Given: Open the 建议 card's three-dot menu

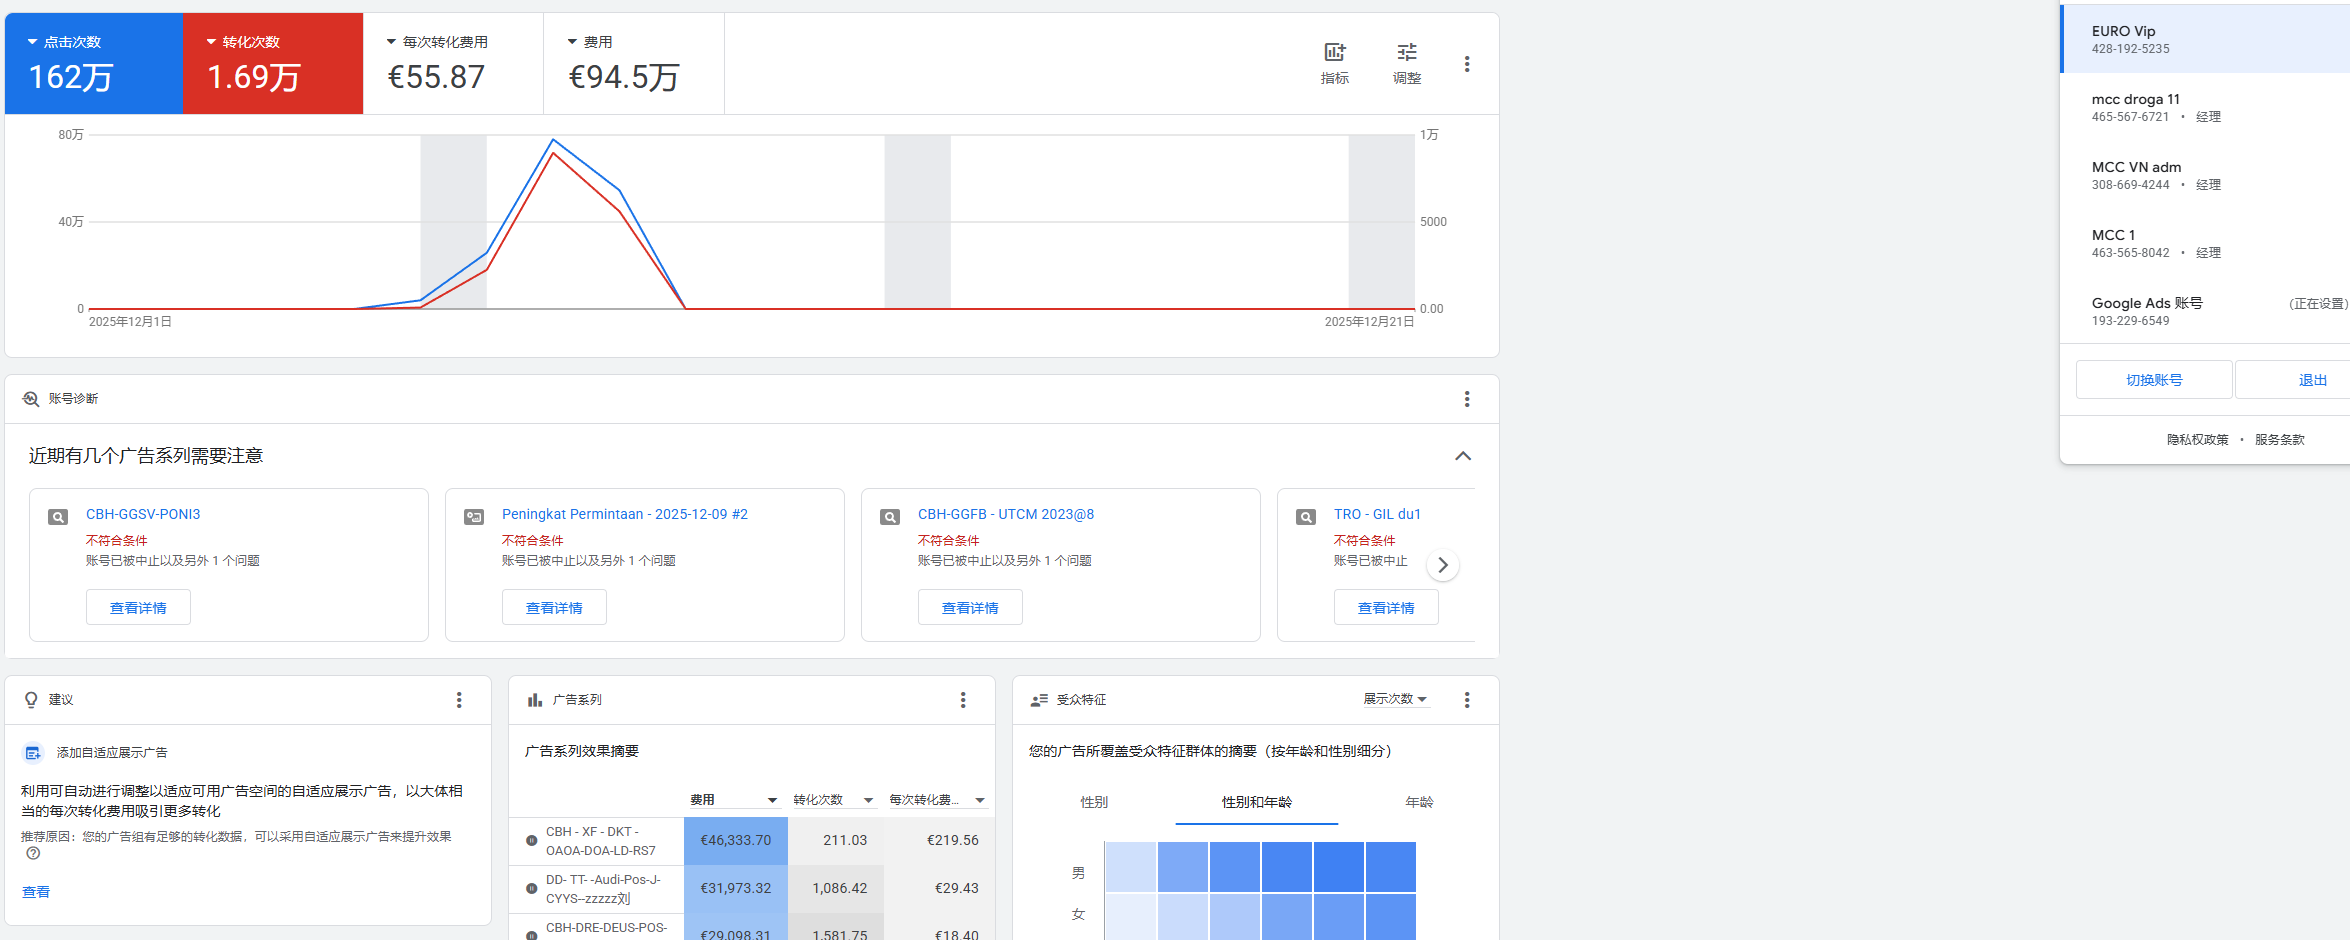Looking at the screenshot, I should point(459,700).
